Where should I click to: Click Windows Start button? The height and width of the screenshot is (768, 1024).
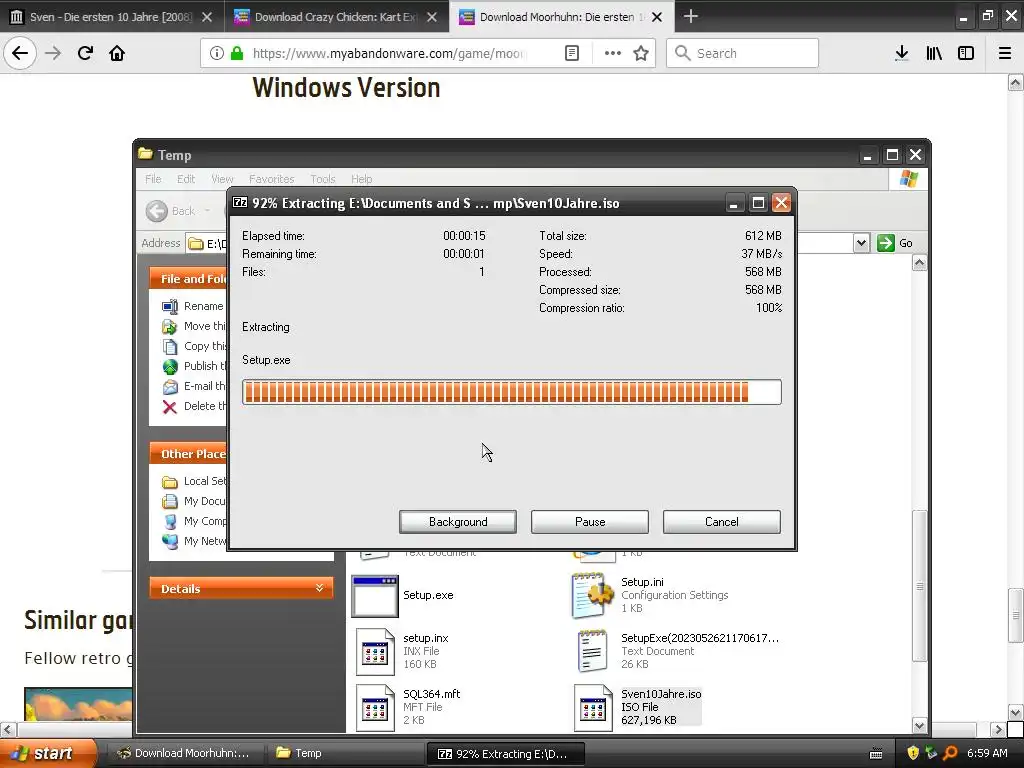48,753
